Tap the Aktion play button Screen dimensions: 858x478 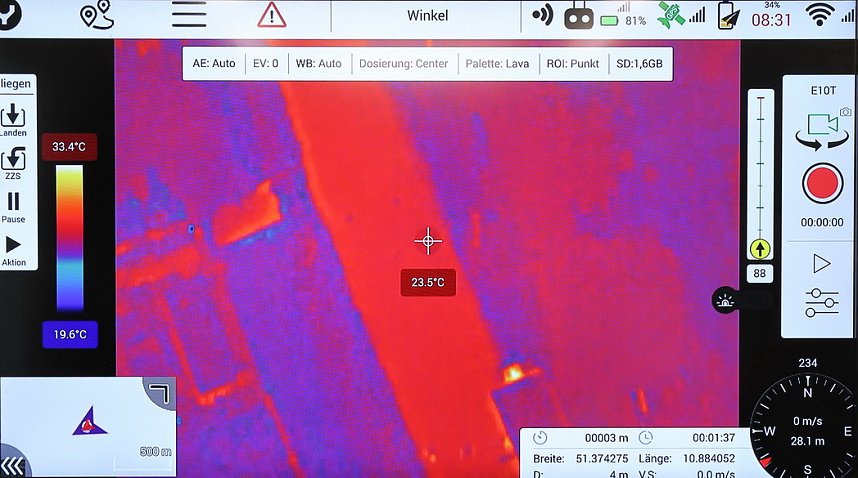(x=13, y=251)
